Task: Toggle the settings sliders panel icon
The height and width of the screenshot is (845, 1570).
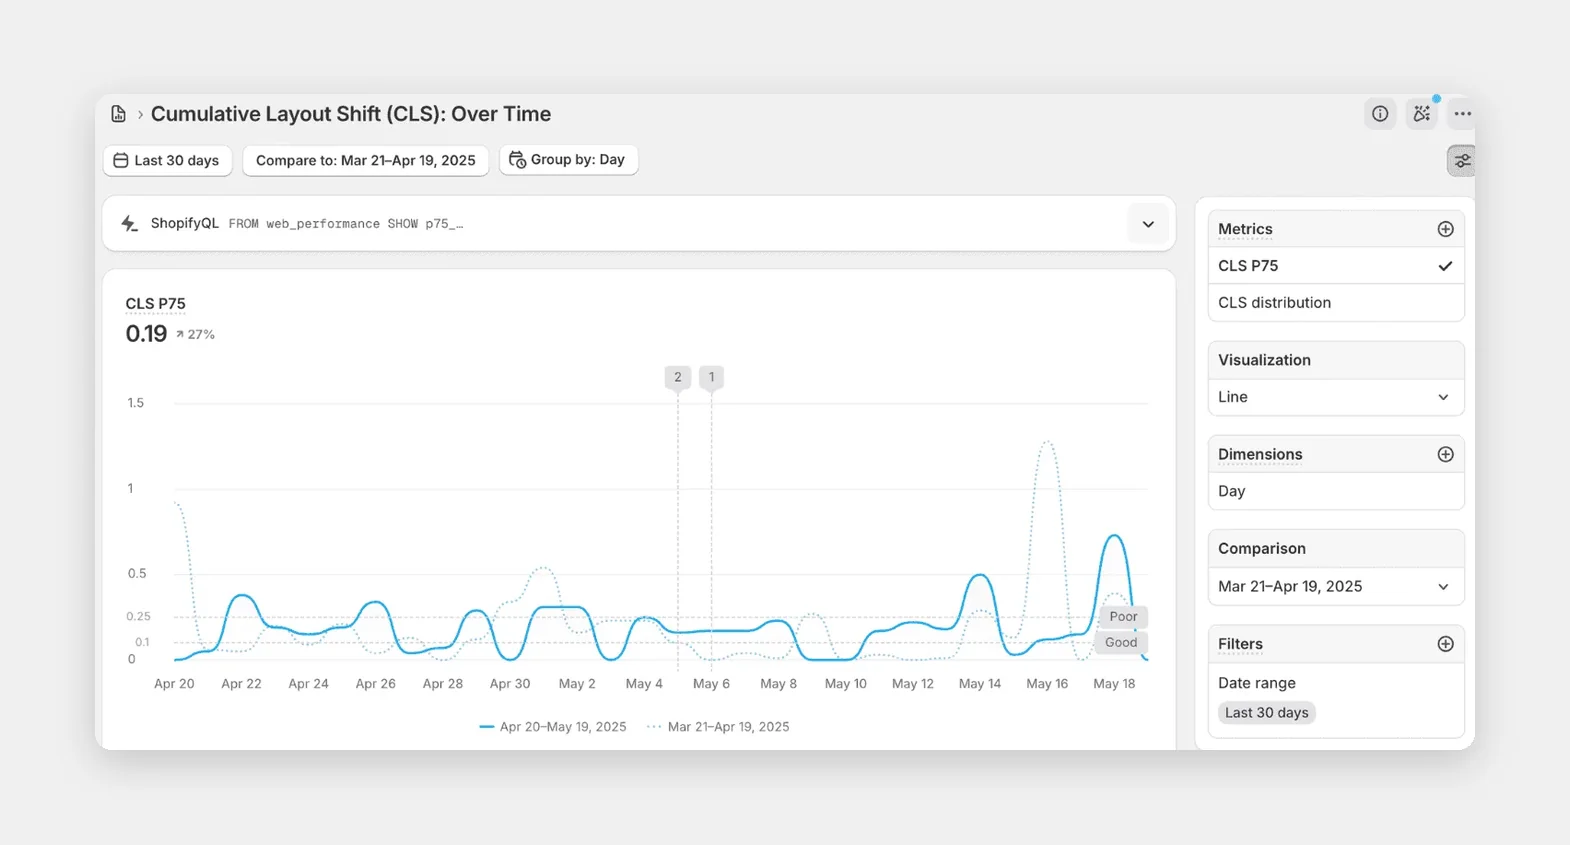Action: point(1461,160)
